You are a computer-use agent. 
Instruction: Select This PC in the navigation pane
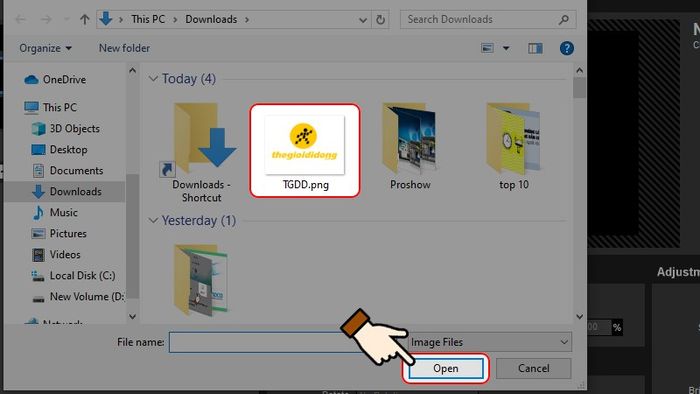tap(59, 107)
